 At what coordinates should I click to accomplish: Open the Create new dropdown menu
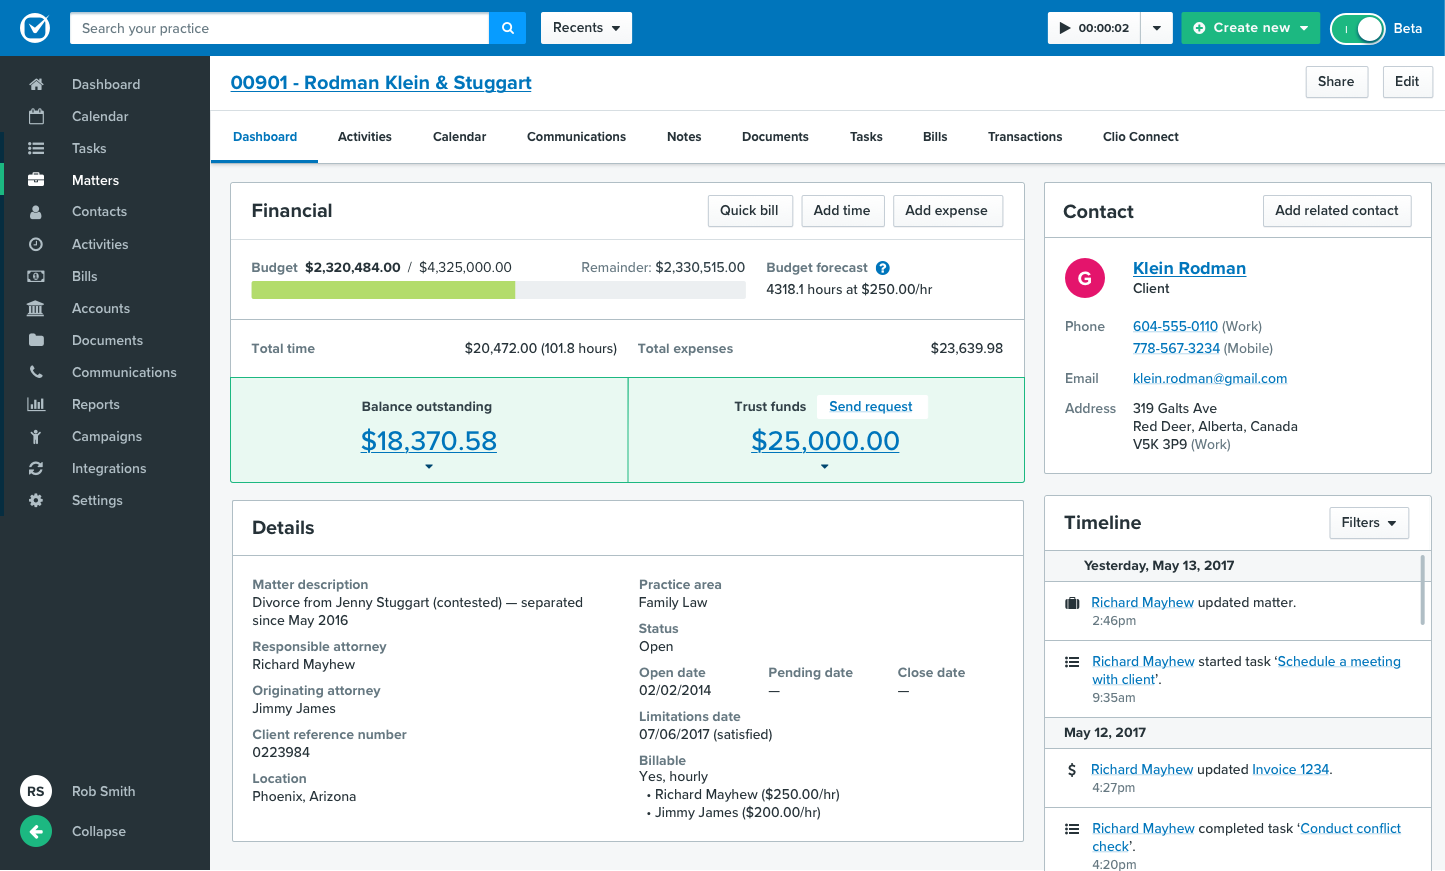[x=1251, y=28]
